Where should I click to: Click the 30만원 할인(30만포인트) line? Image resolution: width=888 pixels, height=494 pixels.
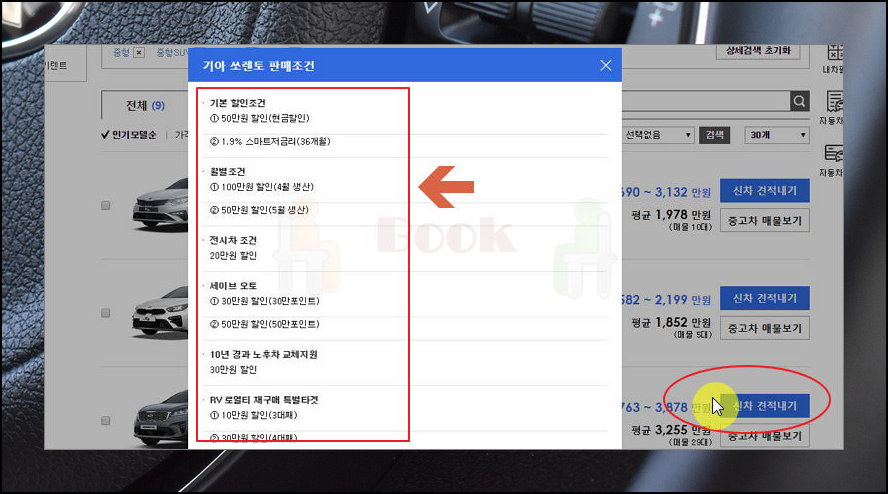tap(264, 301)
